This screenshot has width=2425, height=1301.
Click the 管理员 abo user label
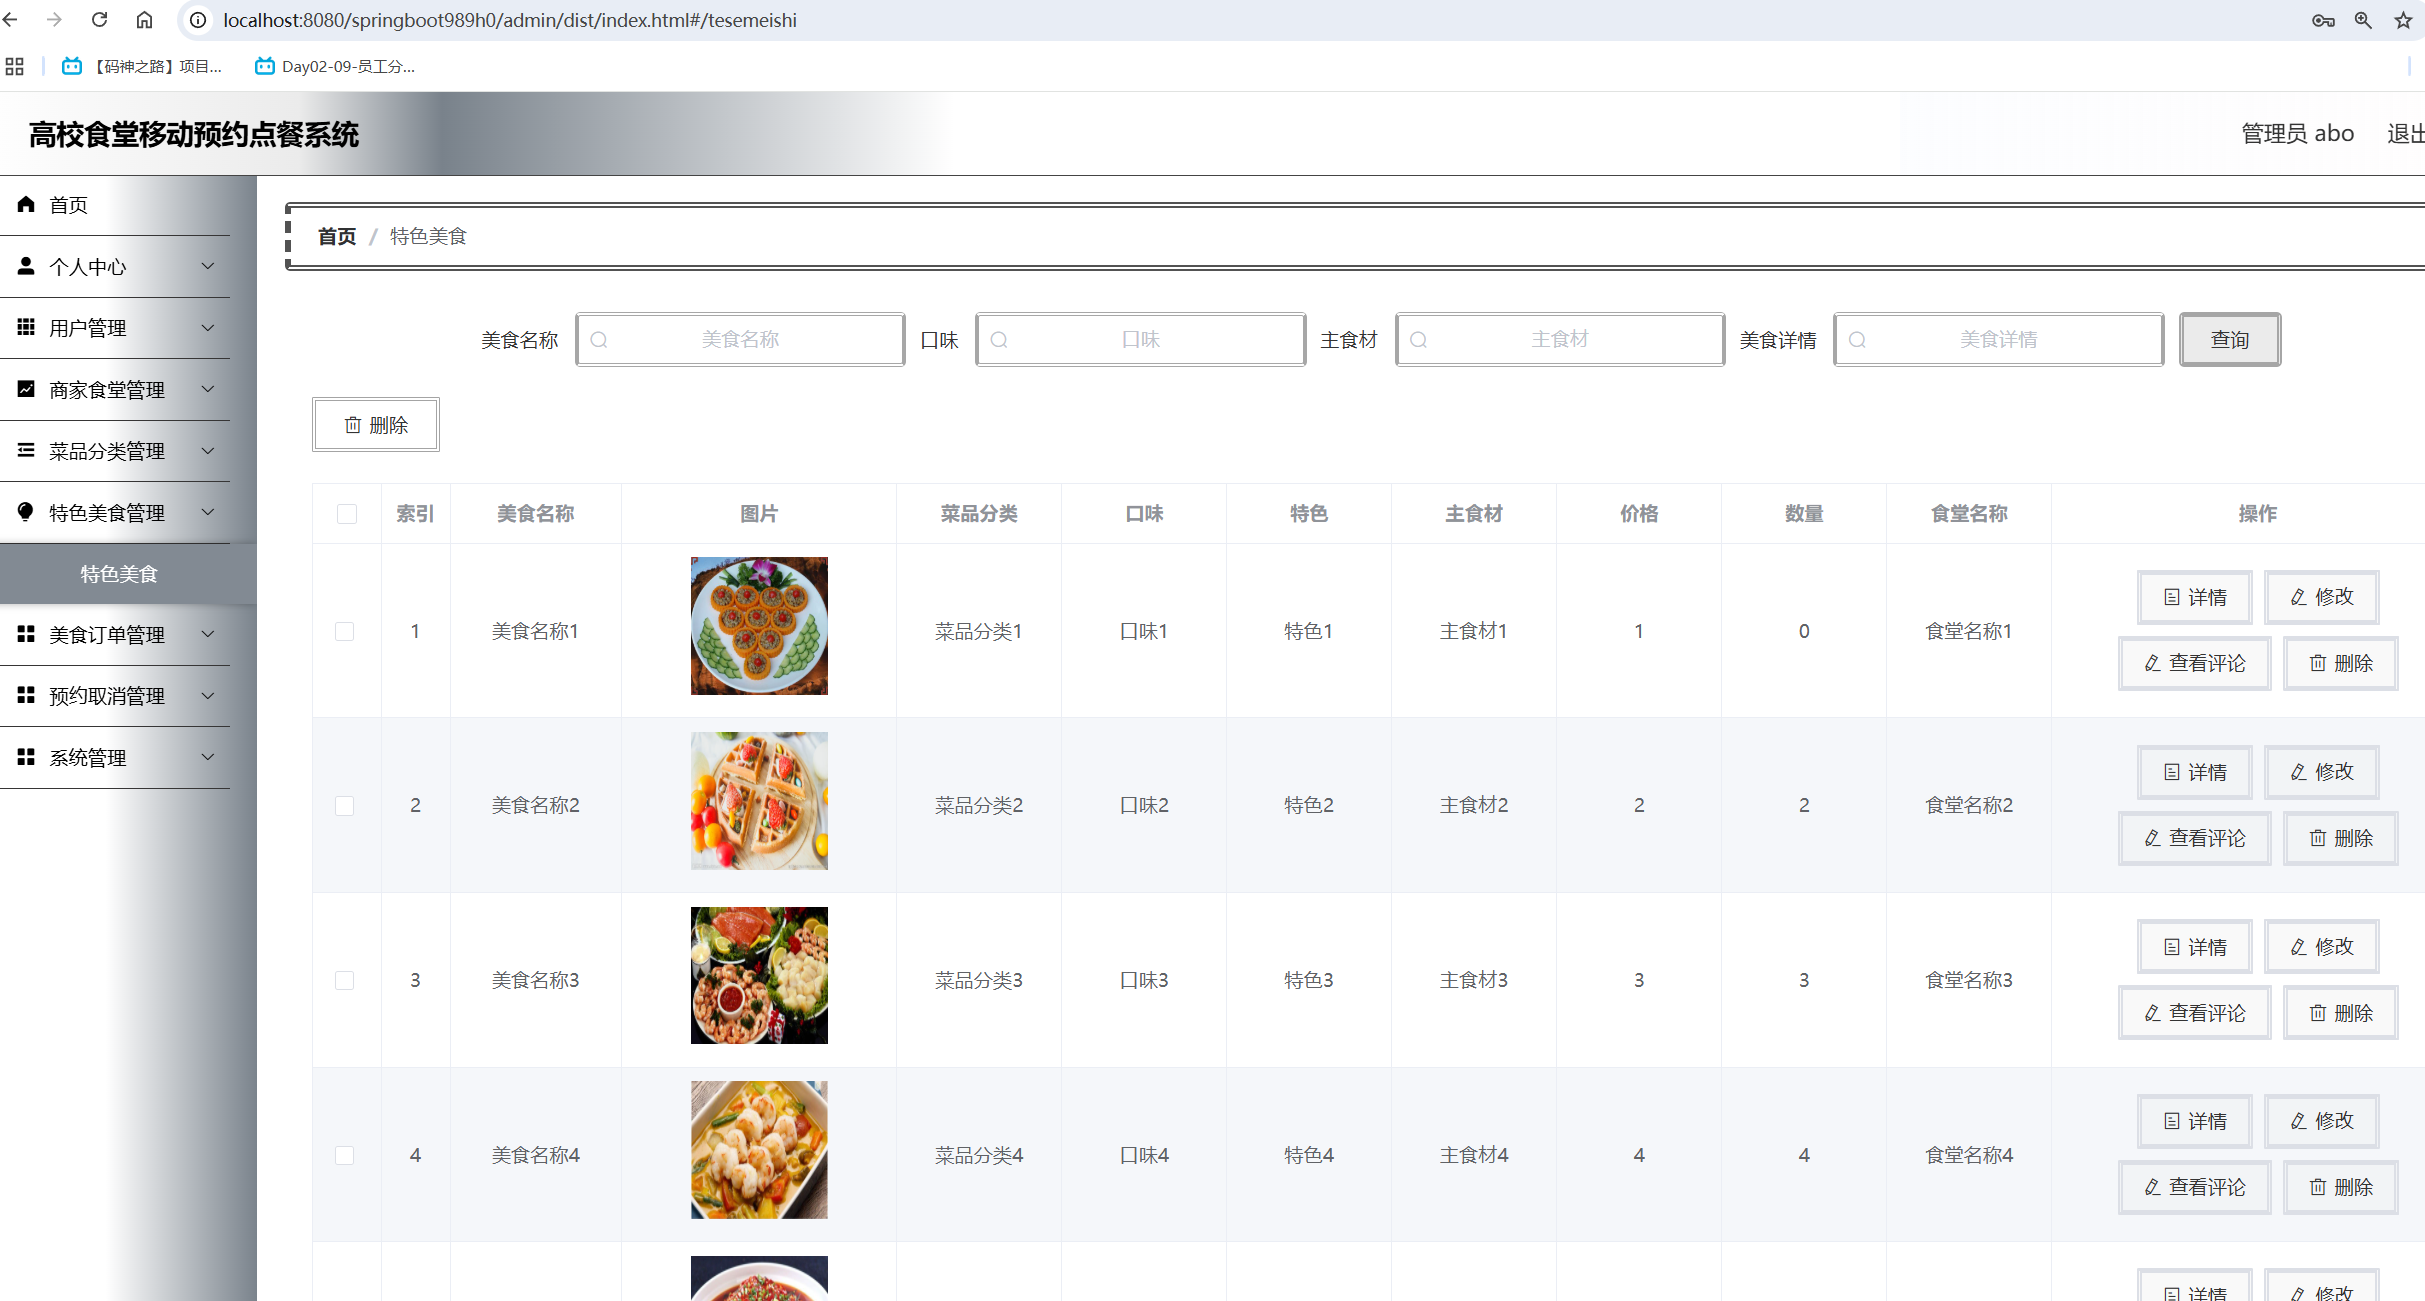pos(2297,133)
